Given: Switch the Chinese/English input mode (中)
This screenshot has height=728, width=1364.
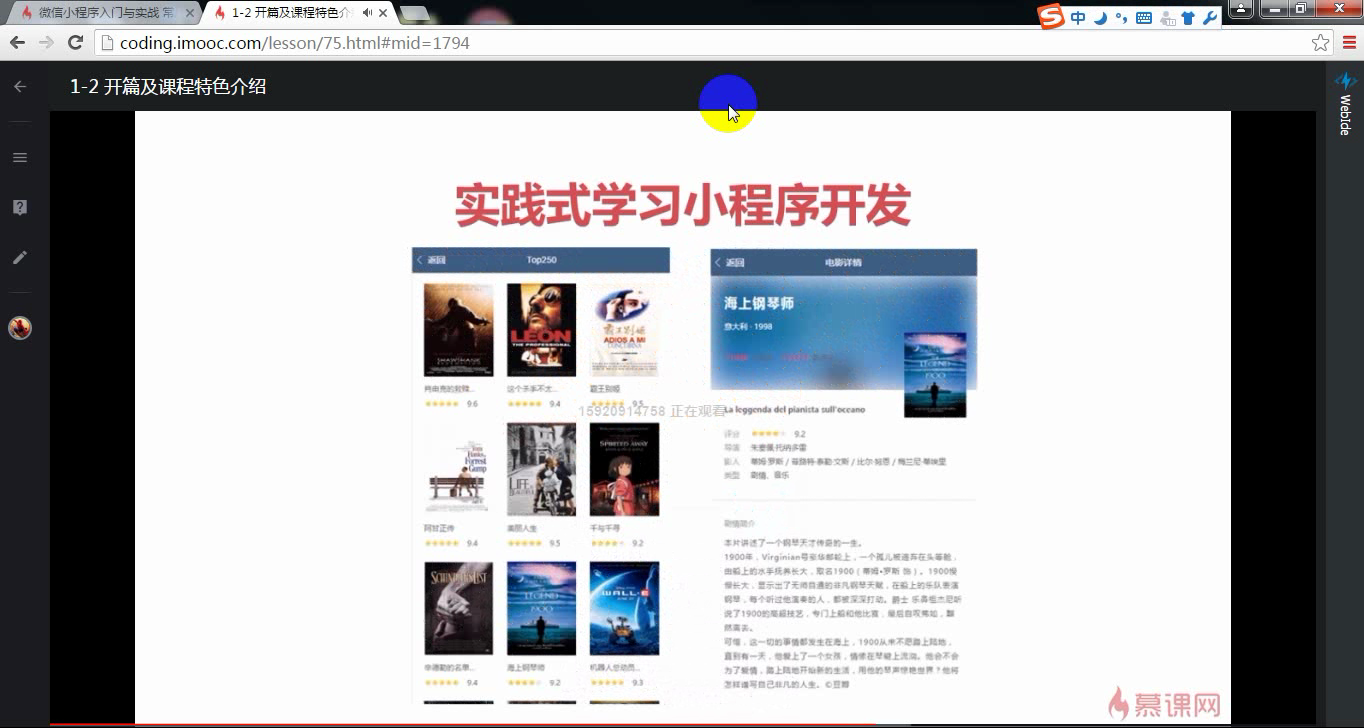Looking at the screenshot, I should pyautogui.click(x=1078, y=18).
